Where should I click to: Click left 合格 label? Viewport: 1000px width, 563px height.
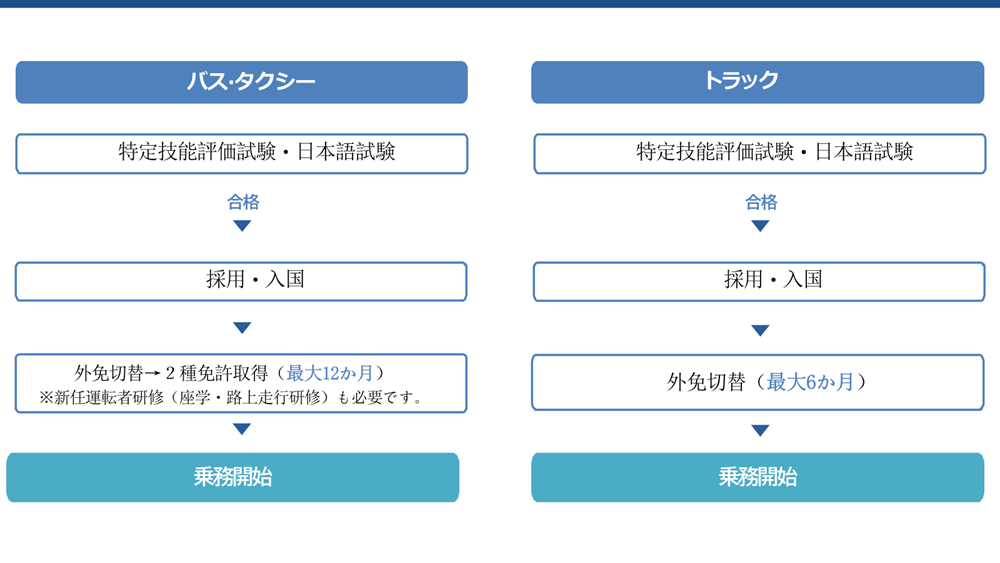[x=243, y=203]
